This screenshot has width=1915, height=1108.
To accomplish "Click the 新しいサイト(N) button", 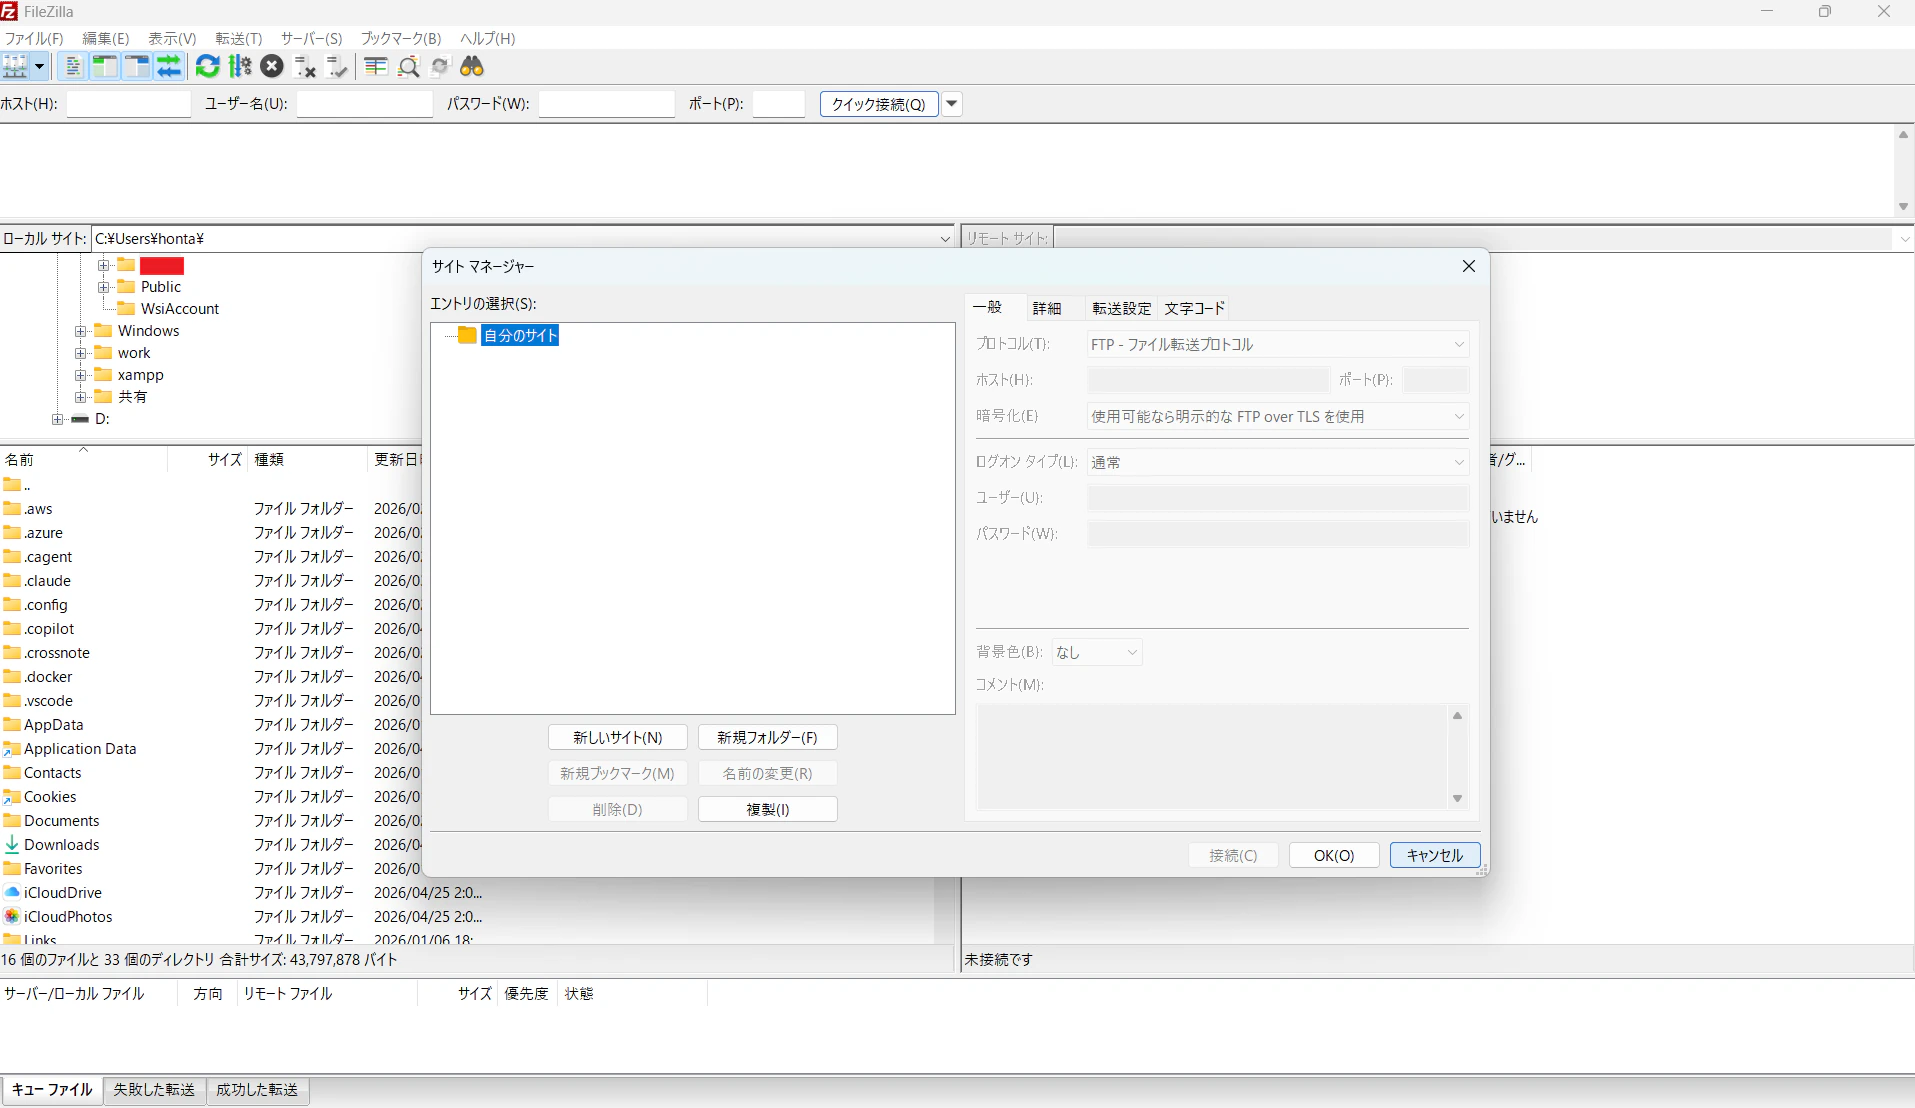I will pyautogui.click(x=618, y=737).
